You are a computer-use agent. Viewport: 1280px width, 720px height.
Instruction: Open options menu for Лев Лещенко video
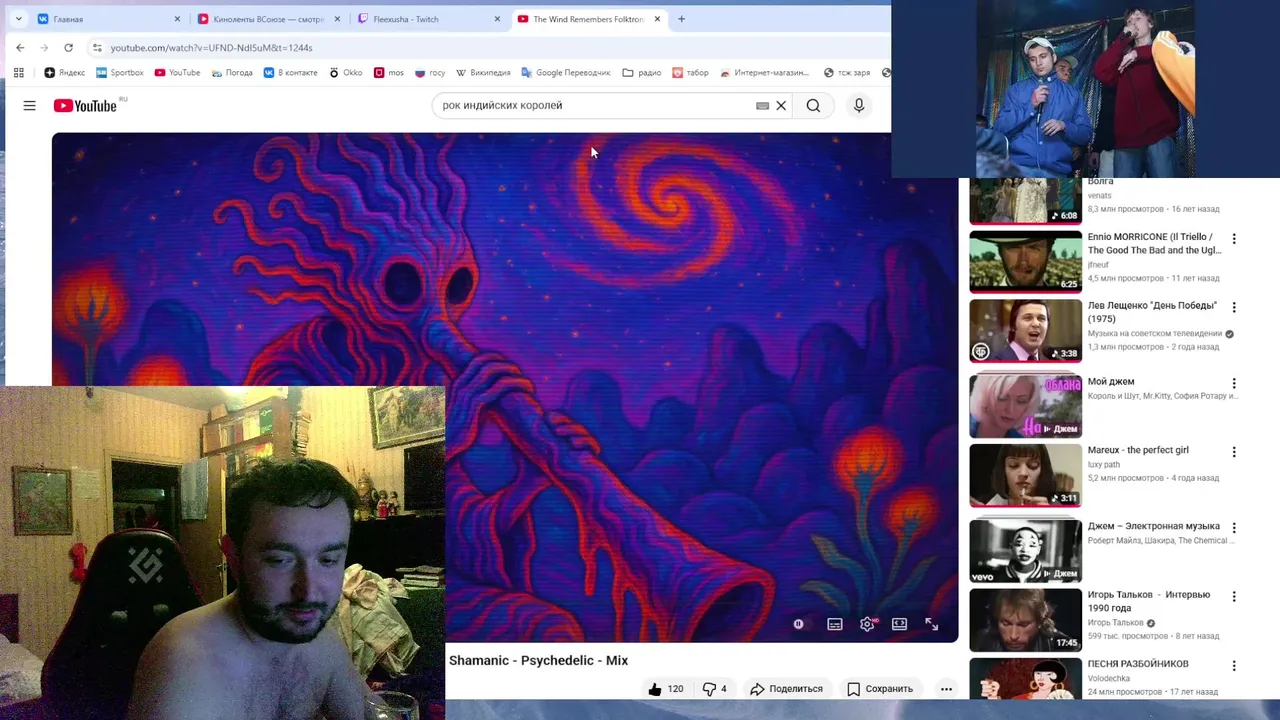1234,307
